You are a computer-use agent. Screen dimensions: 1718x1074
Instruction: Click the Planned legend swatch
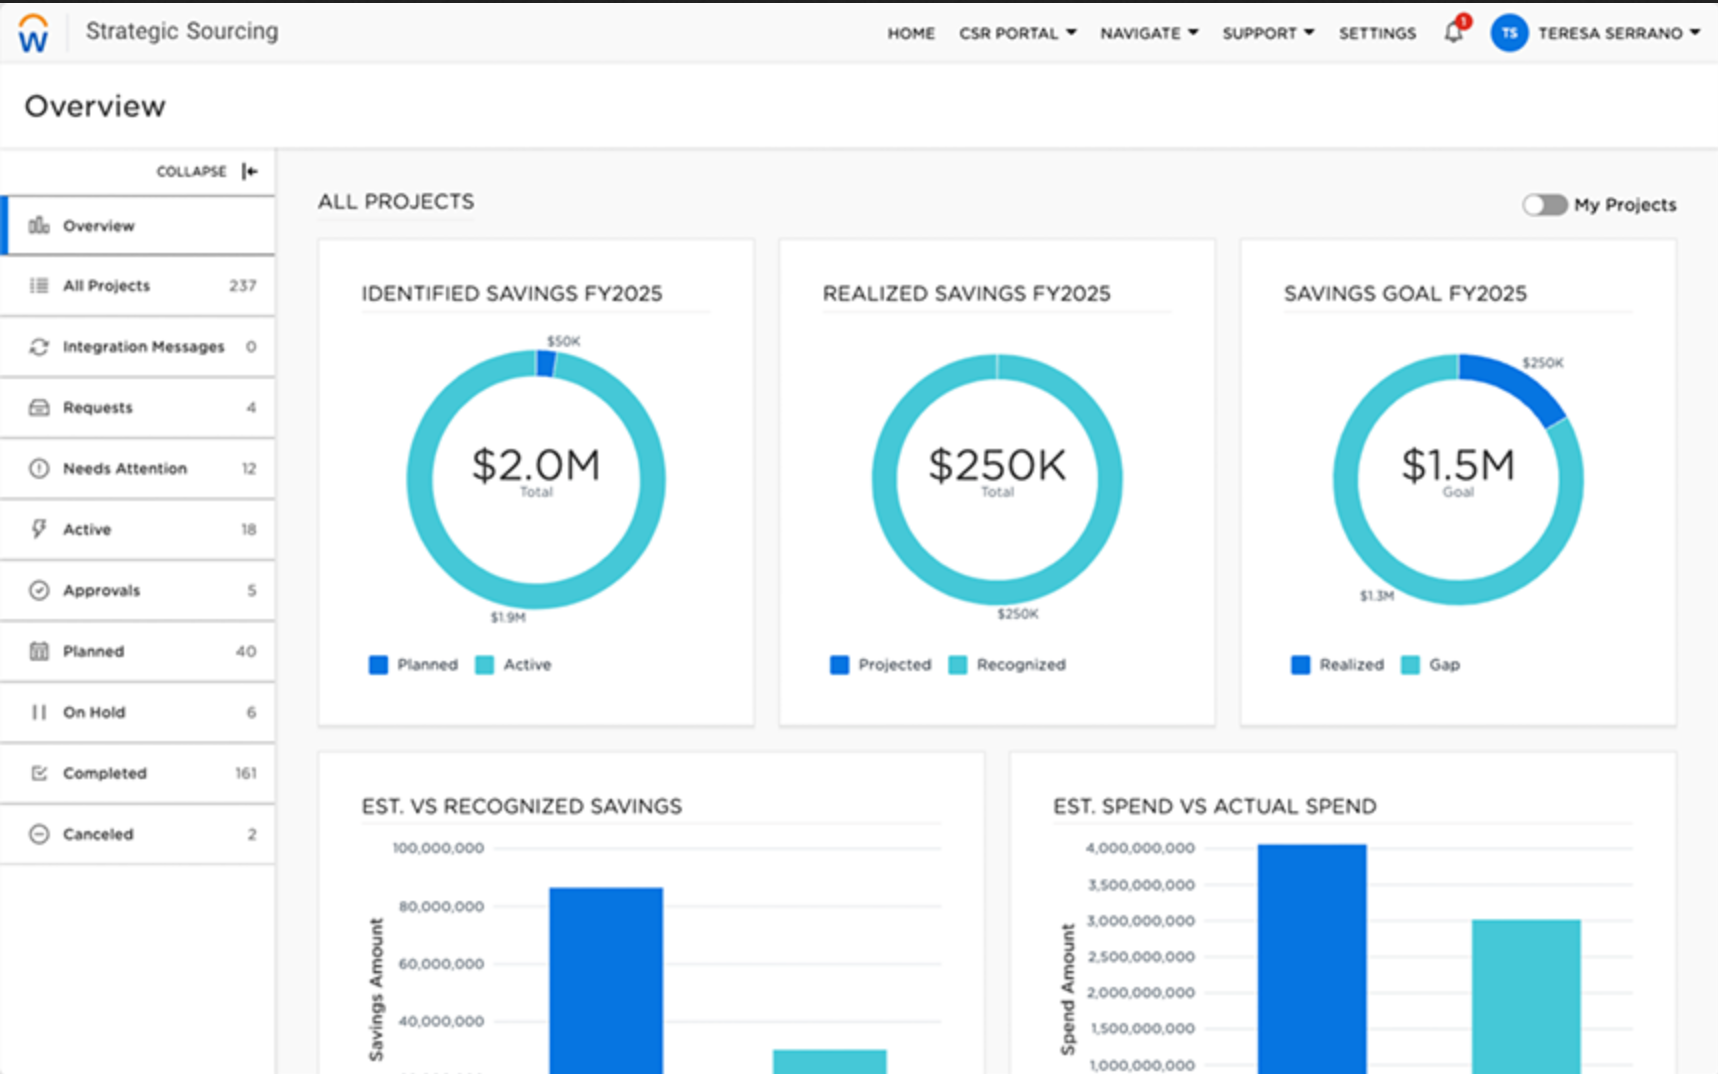tap(378, 665)
